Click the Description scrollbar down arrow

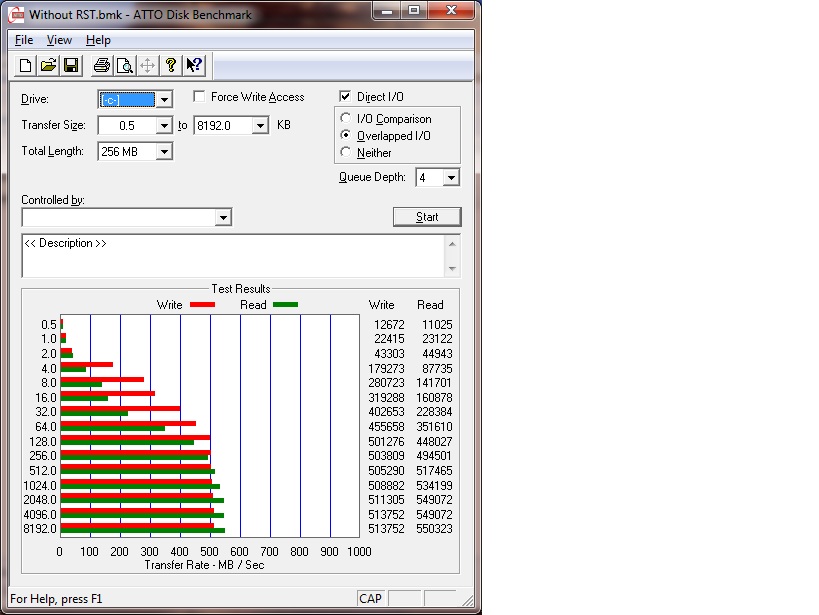pyautogui.click(x=452, y=269)
